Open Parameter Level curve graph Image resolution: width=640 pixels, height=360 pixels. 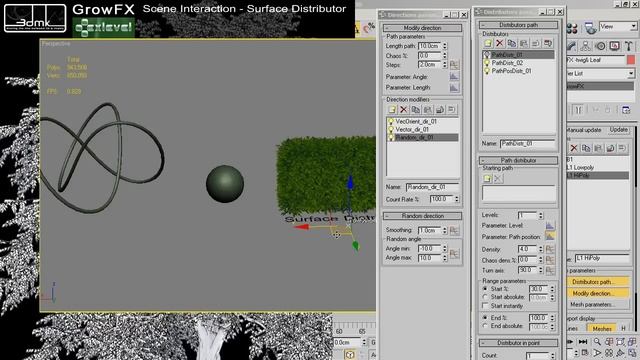(550, 225)
